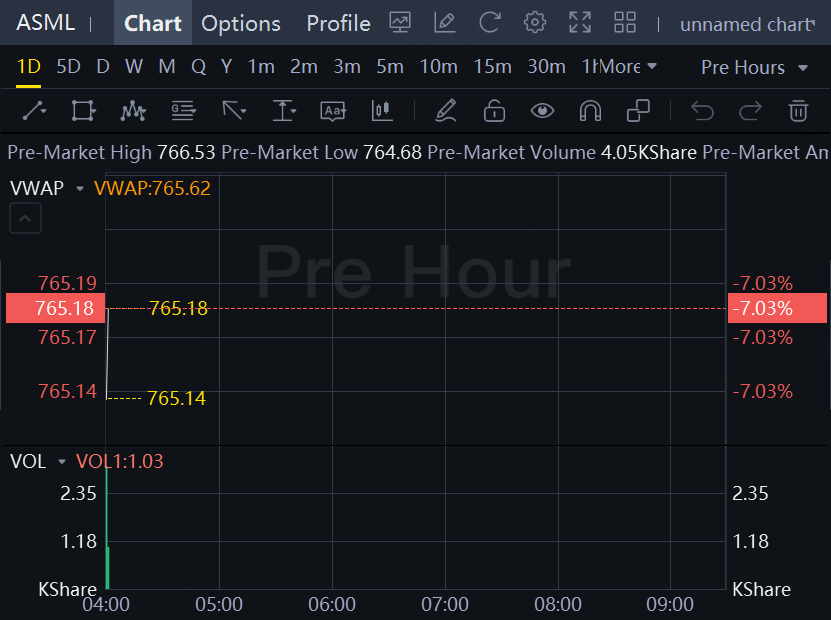Select the 15m interval
Viewport: 831px width, 620px height.
coord(492,67)
